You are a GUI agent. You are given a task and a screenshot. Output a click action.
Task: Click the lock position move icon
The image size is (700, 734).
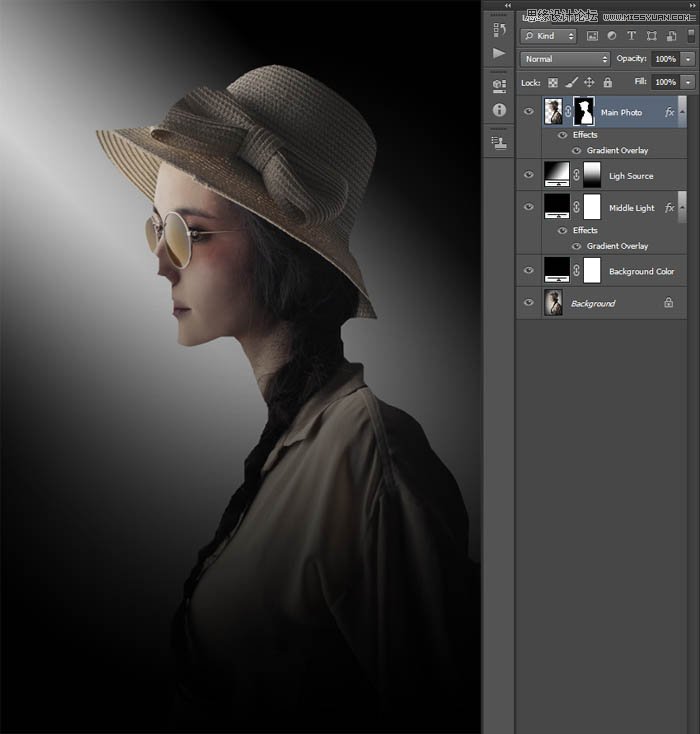tap(589, 83)
